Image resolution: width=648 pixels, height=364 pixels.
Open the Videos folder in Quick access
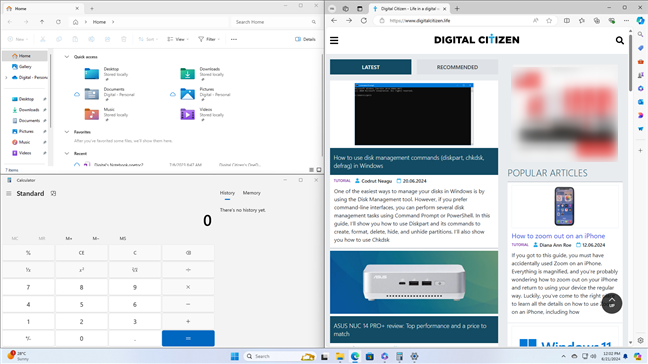point(202,114)
